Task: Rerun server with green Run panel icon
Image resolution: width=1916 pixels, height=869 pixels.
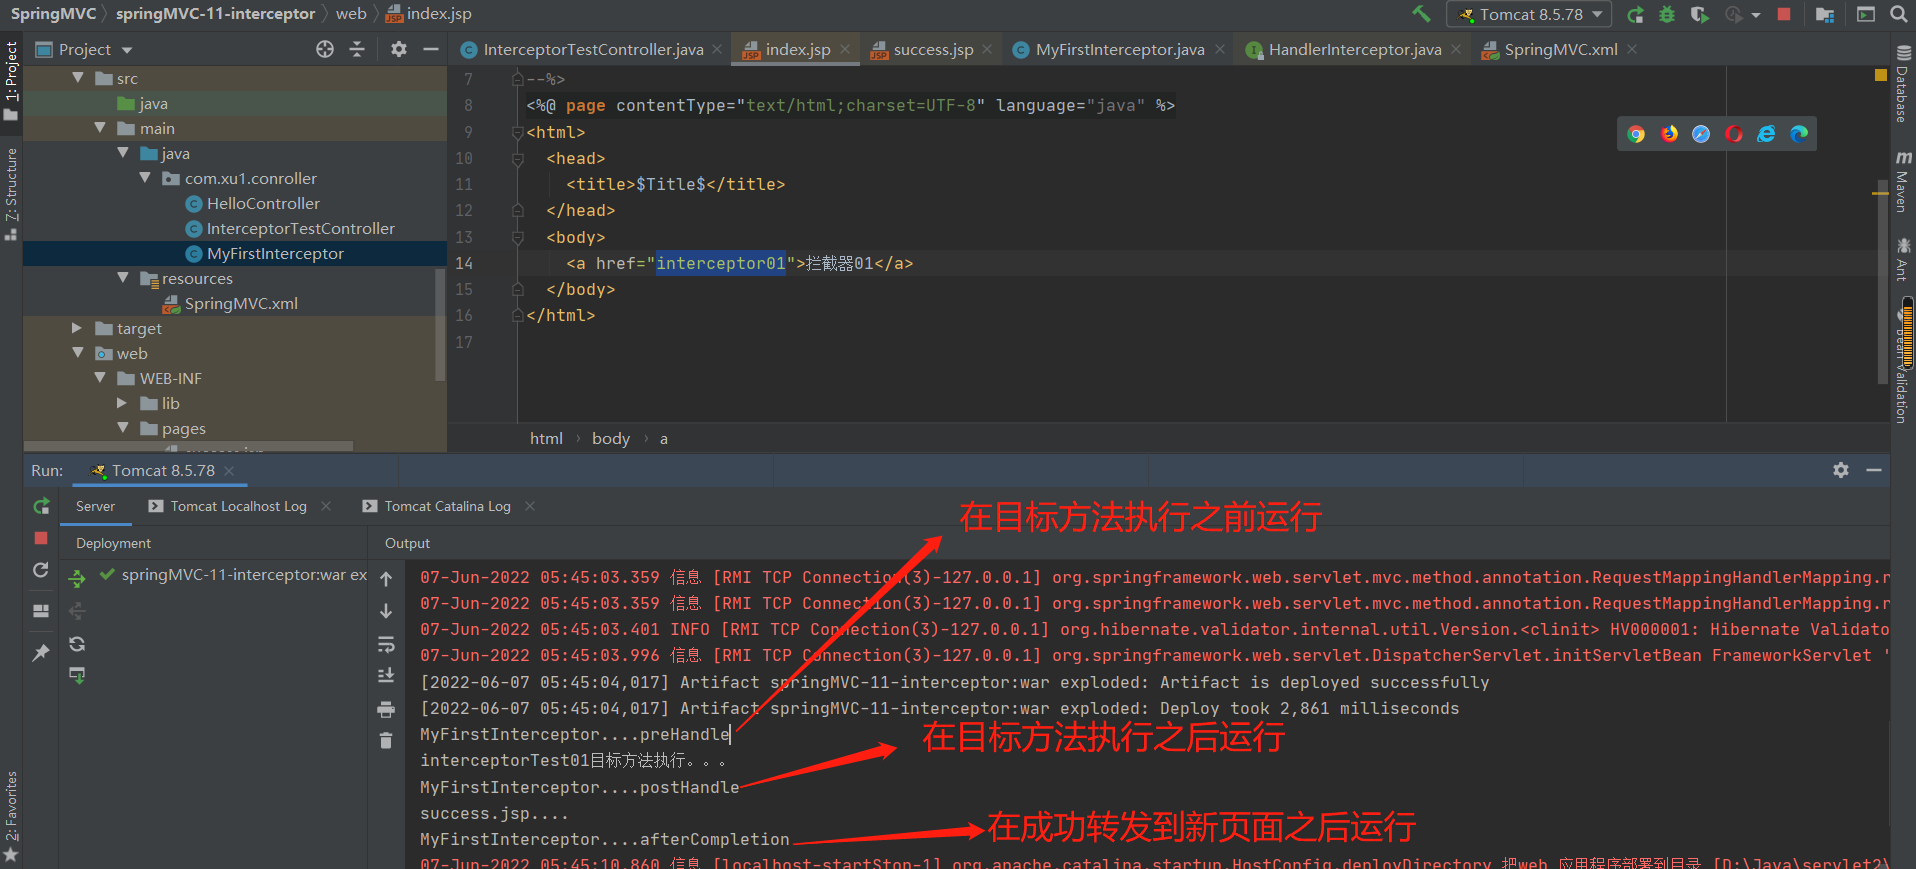Action: tap(41, 506)
